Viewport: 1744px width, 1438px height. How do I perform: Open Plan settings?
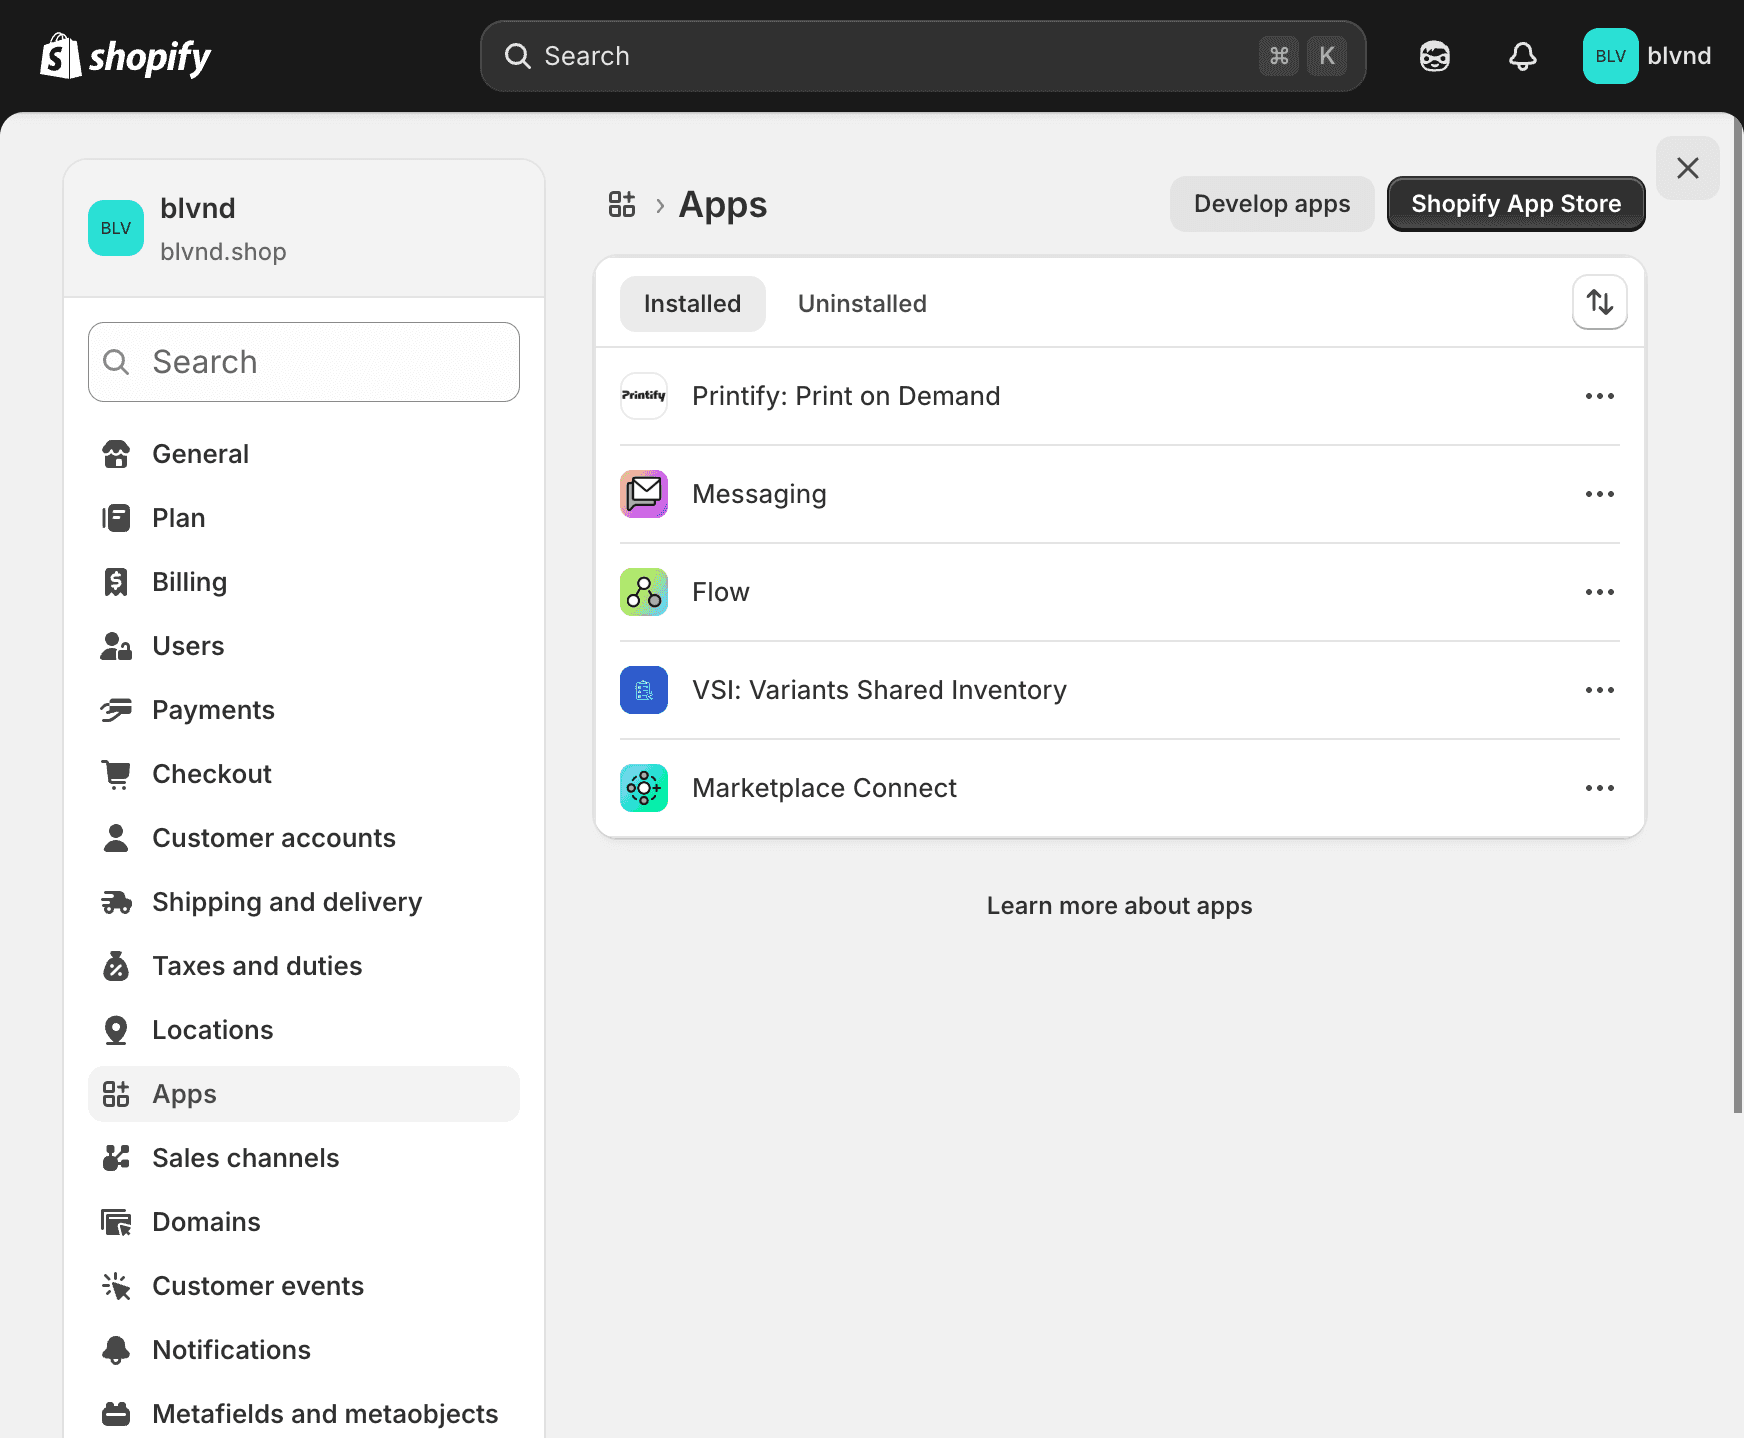304,518
